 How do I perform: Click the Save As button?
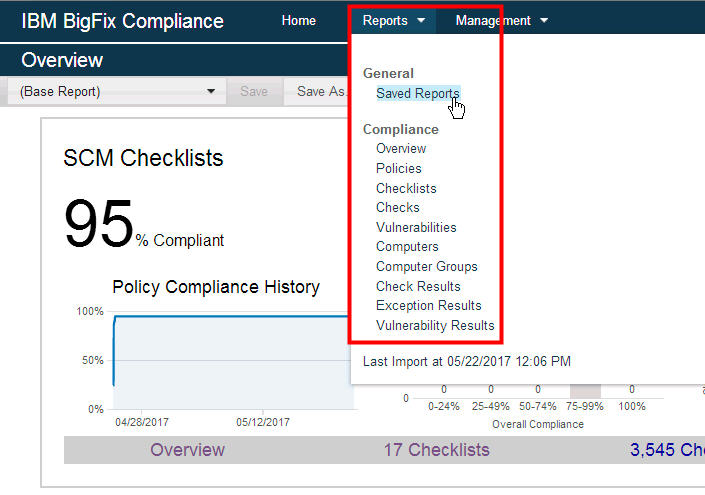click(x=320, y=92)
